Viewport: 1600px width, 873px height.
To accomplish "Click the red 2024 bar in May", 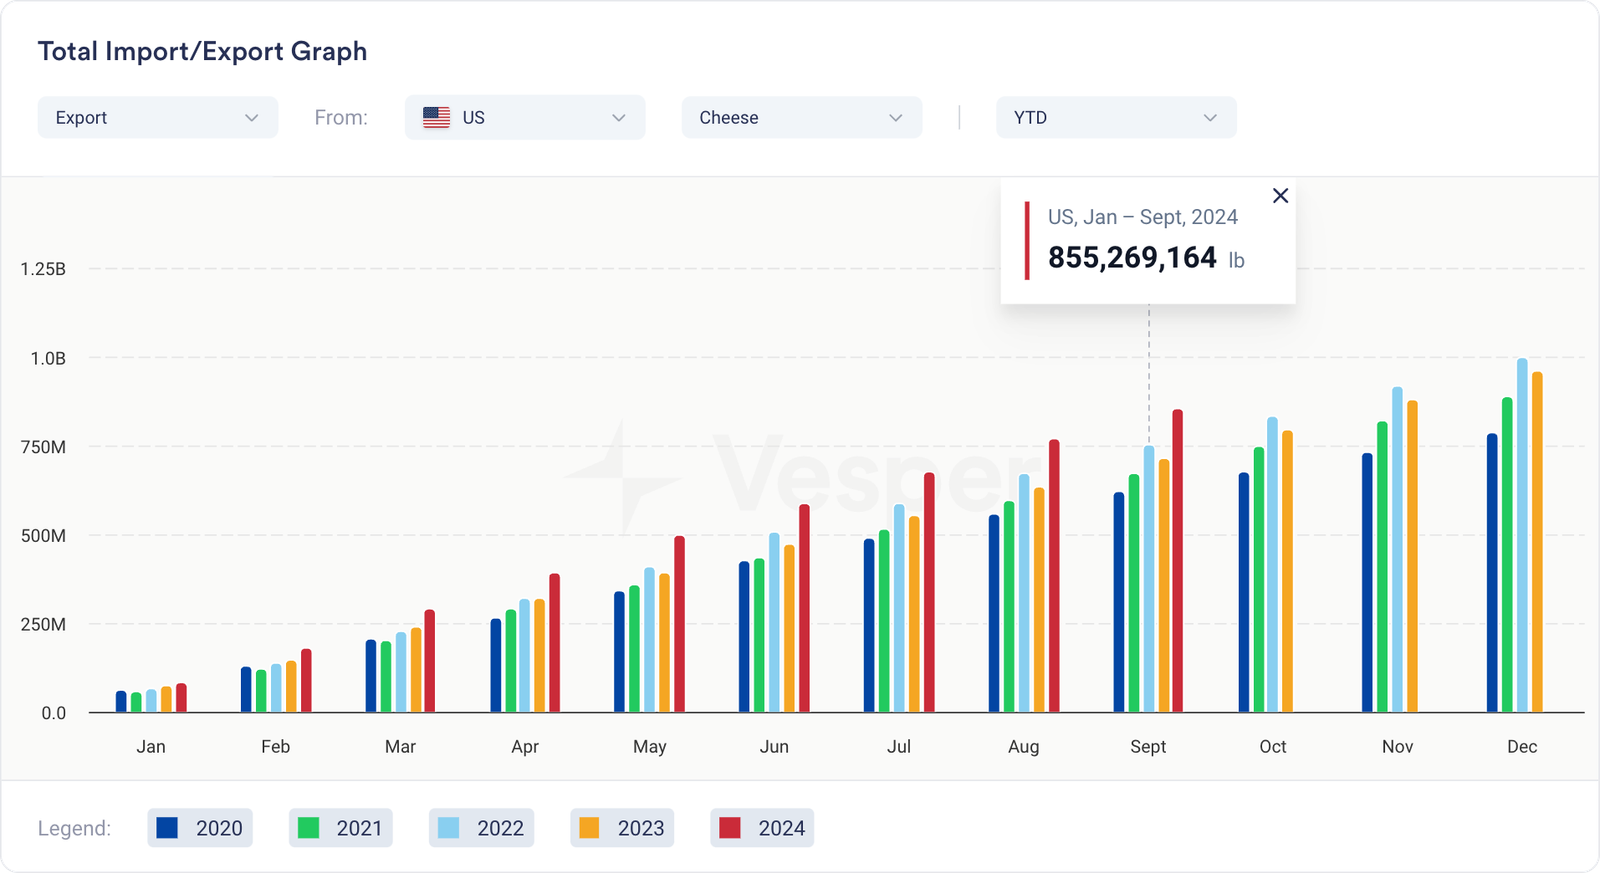I will (x=679, y=625).
